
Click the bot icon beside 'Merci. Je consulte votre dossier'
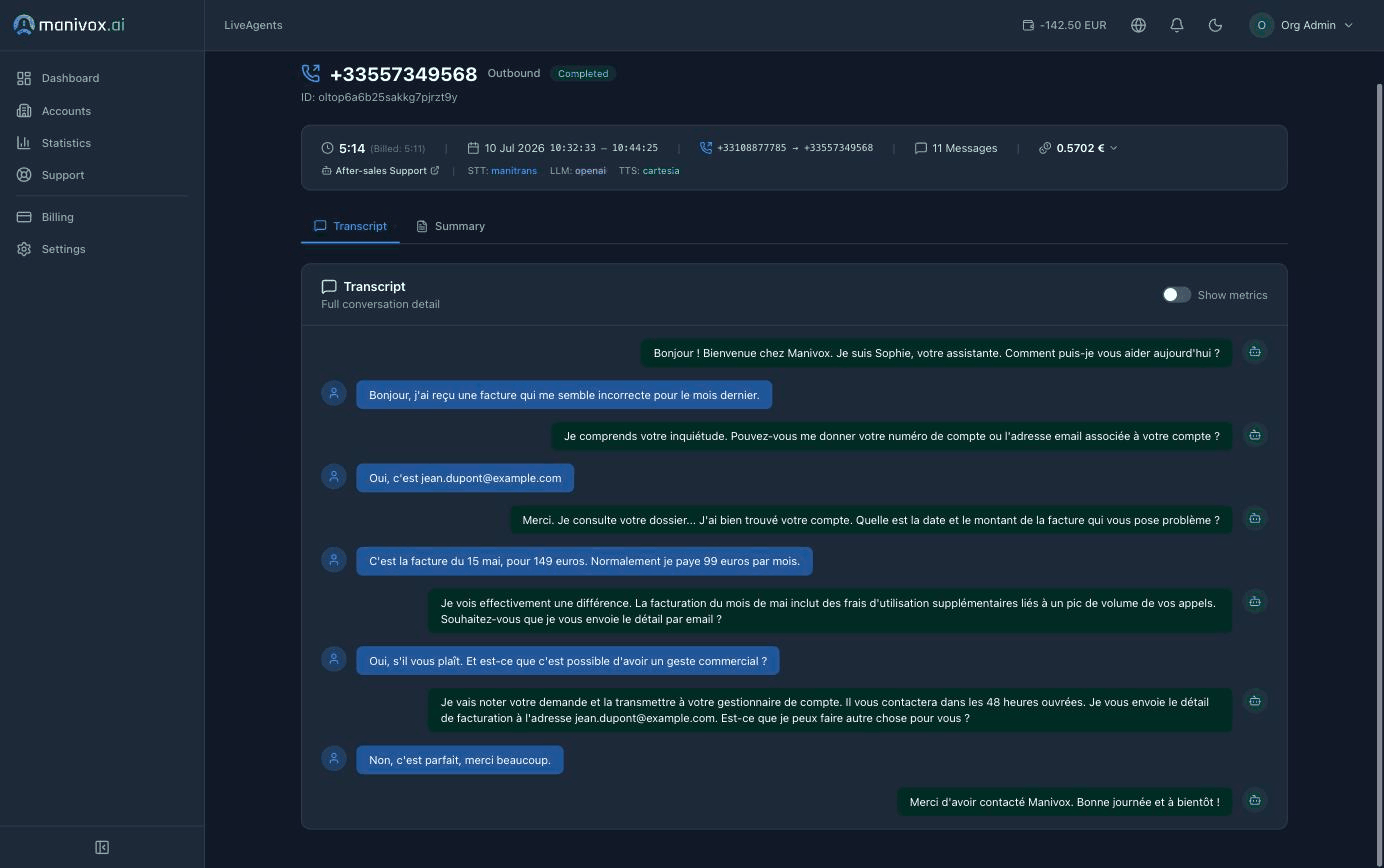[1255, 518]
